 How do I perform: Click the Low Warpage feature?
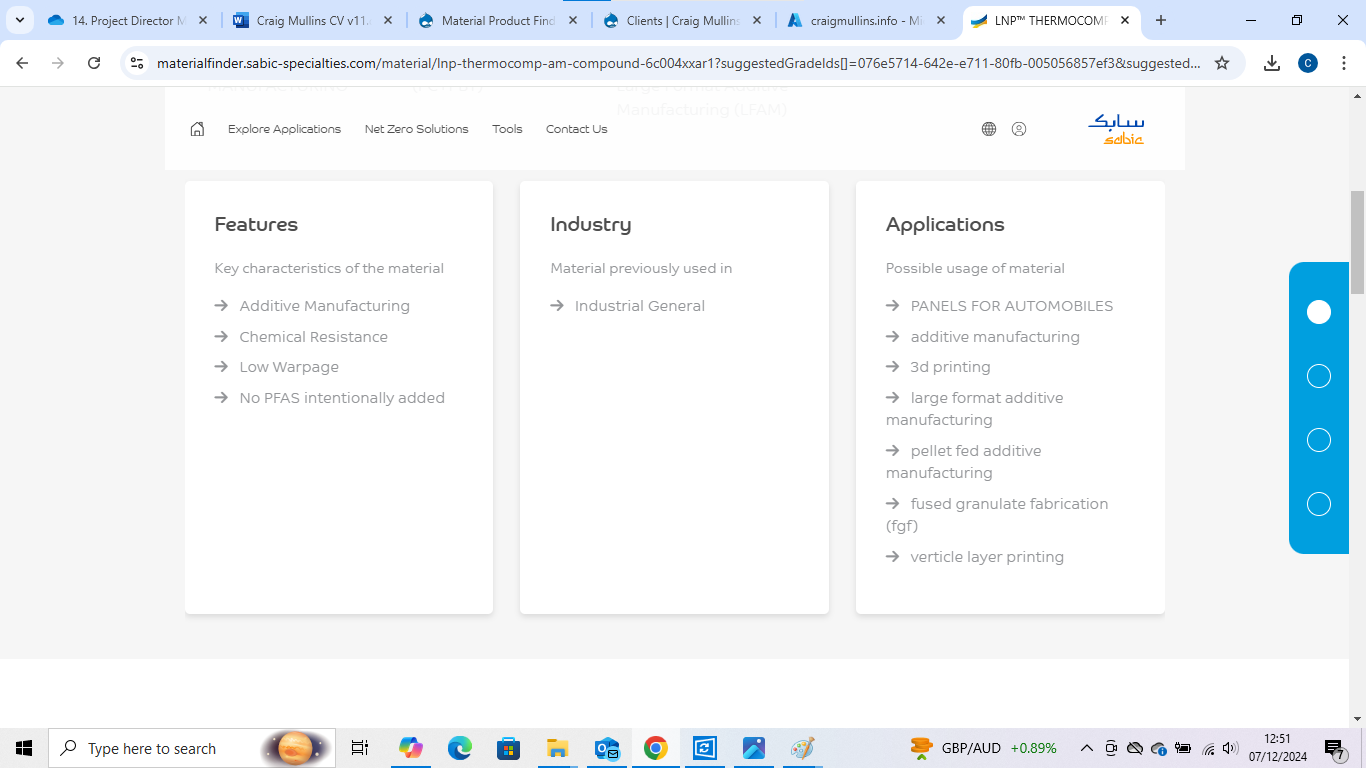click(289, 367)
